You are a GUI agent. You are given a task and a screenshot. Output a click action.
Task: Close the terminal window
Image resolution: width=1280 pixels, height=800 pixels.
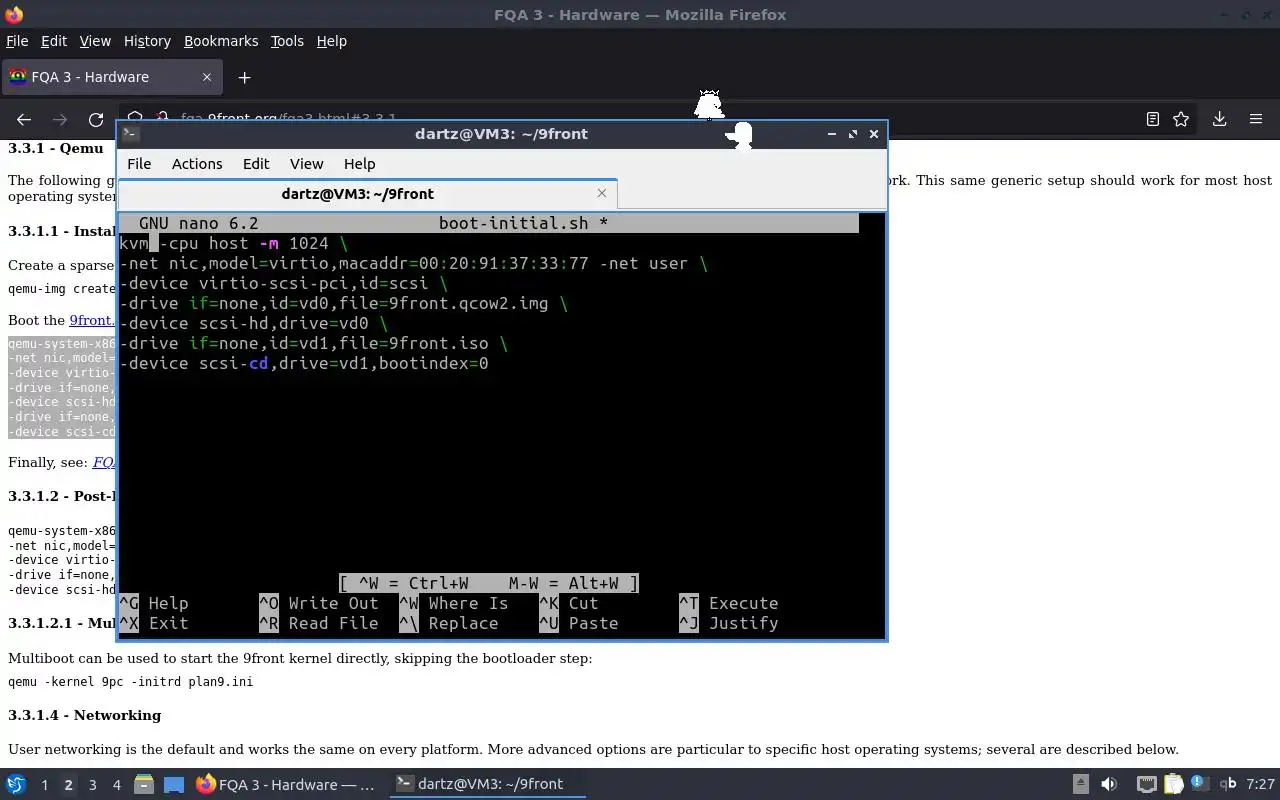873,134
